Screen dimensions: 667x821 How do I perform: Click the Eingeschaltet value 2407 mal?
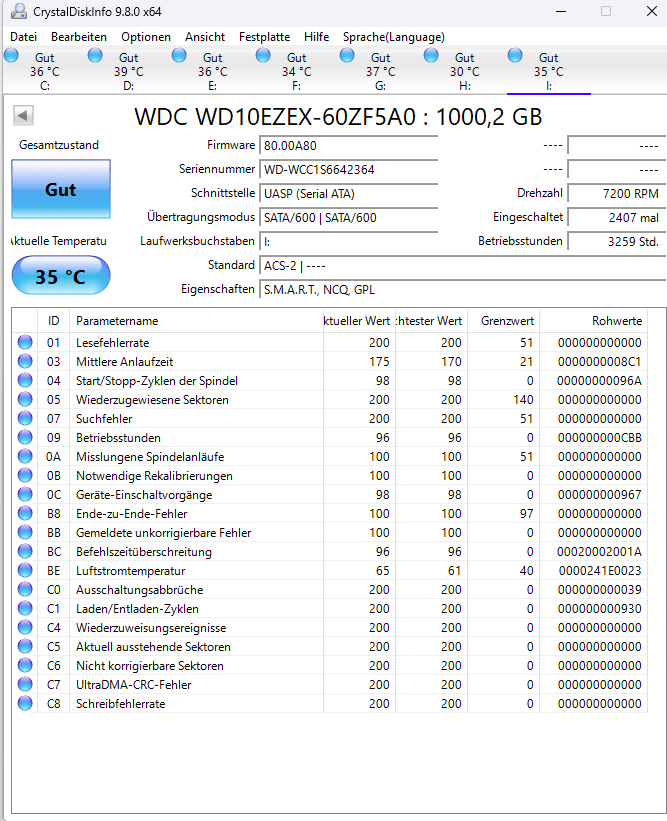(x=617, y=218)
